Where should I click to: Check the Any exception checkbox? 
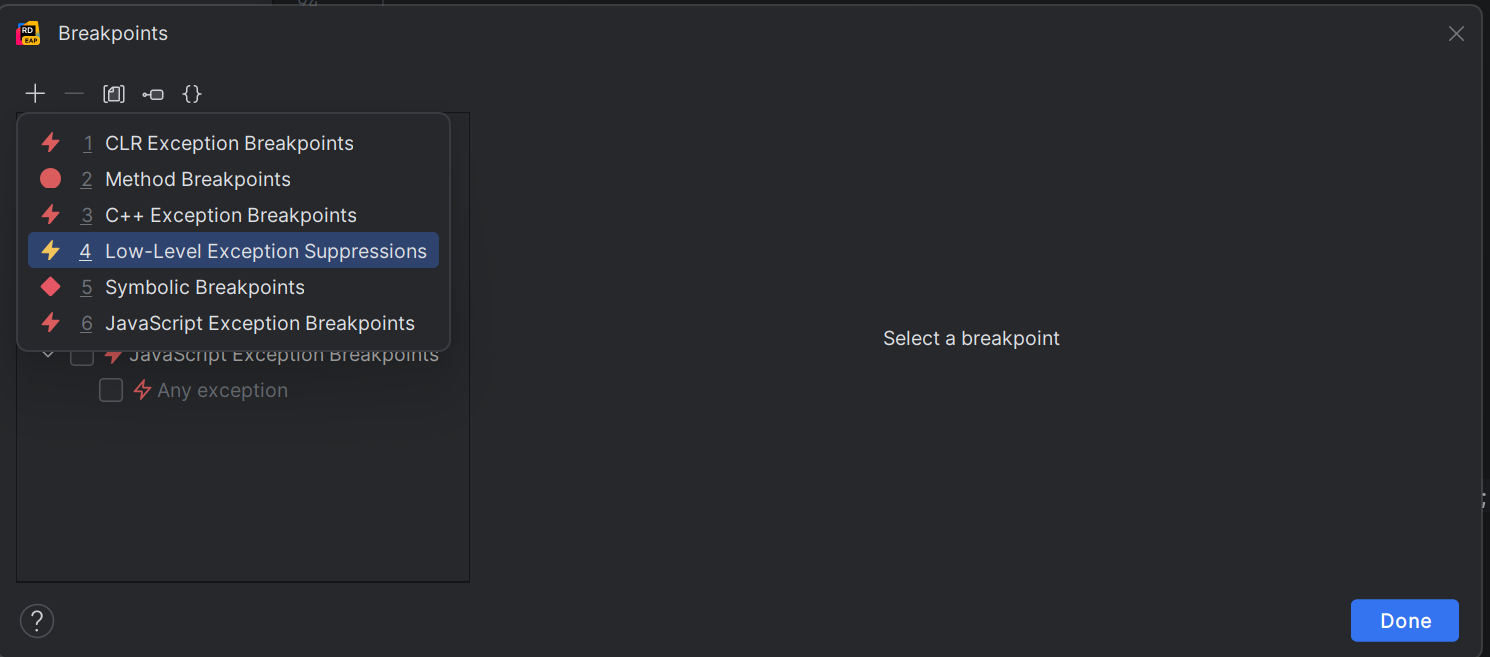[x=111, y=390]
